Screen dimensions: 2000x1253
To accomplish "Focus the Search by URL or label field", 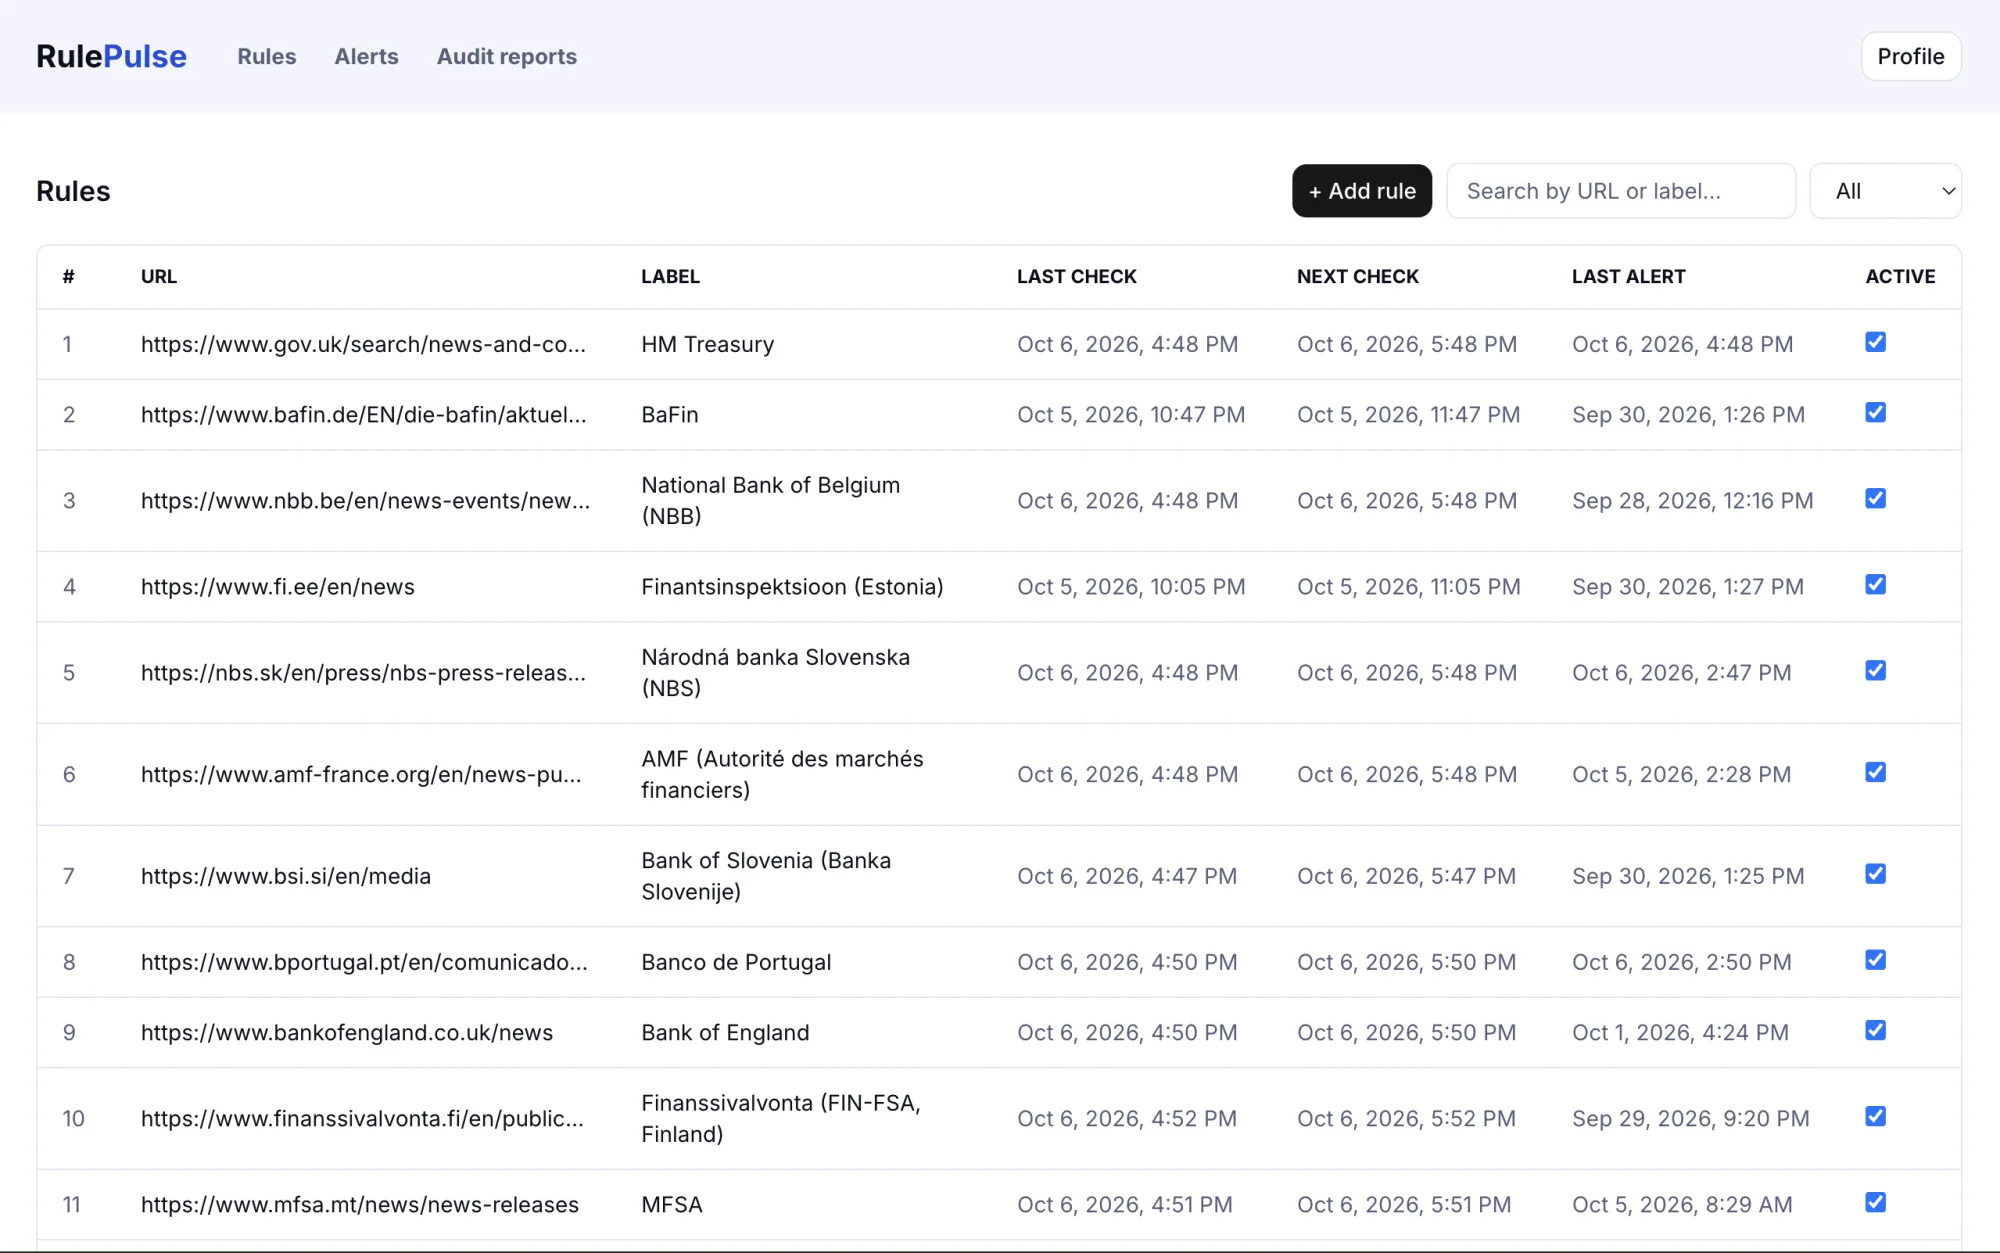I will (1621, 191).
